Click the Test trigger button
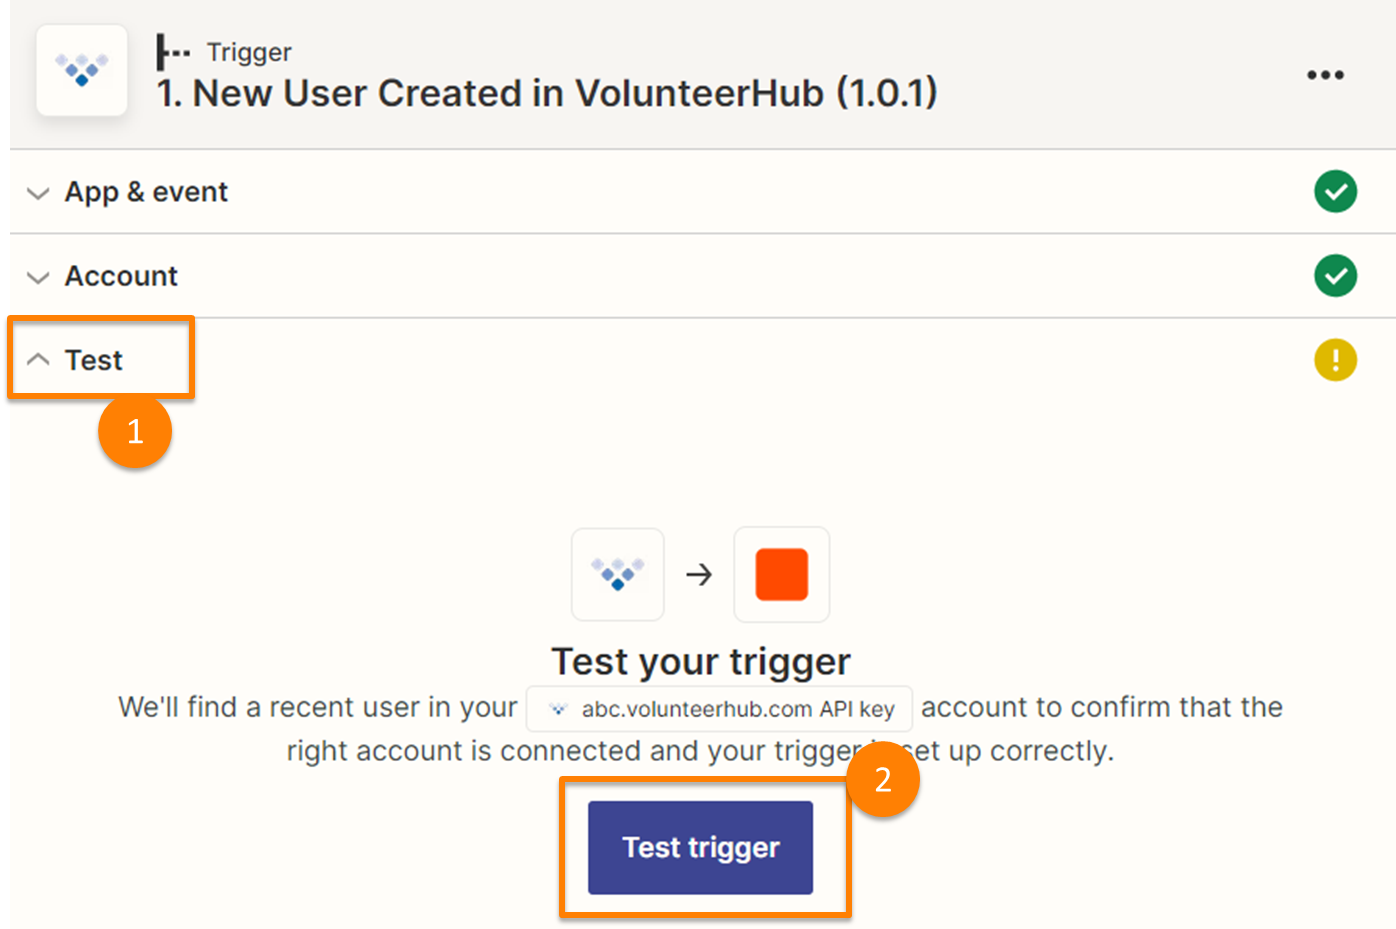Image resolution: width=1396 pixels, height=929 pixels. (x=699, y=846)
